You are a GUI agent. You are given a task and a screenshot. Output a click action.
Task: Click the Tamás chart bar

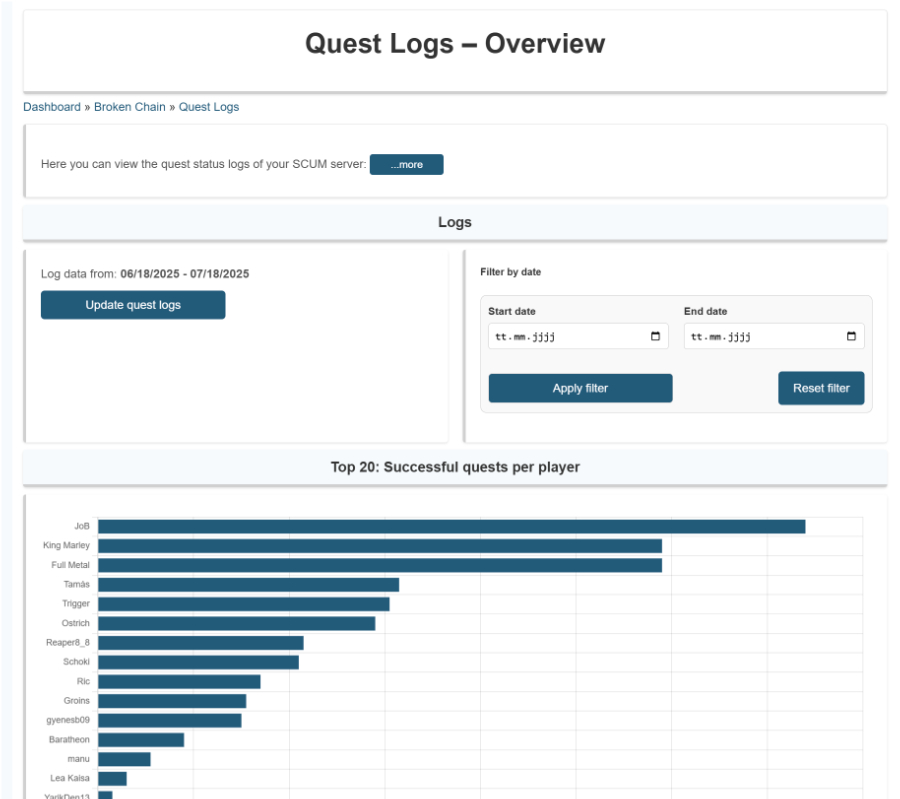(x=248, y=584)
